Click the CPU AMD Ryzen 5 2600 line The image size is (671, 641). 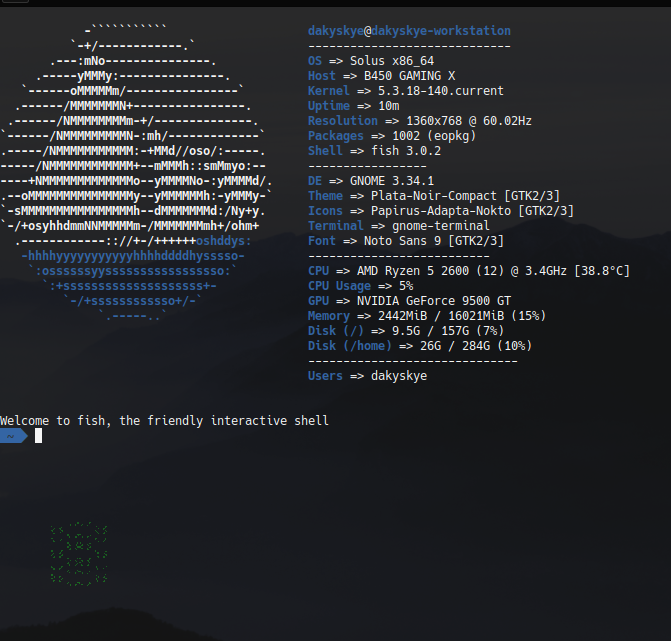click(x=468, y=271)
